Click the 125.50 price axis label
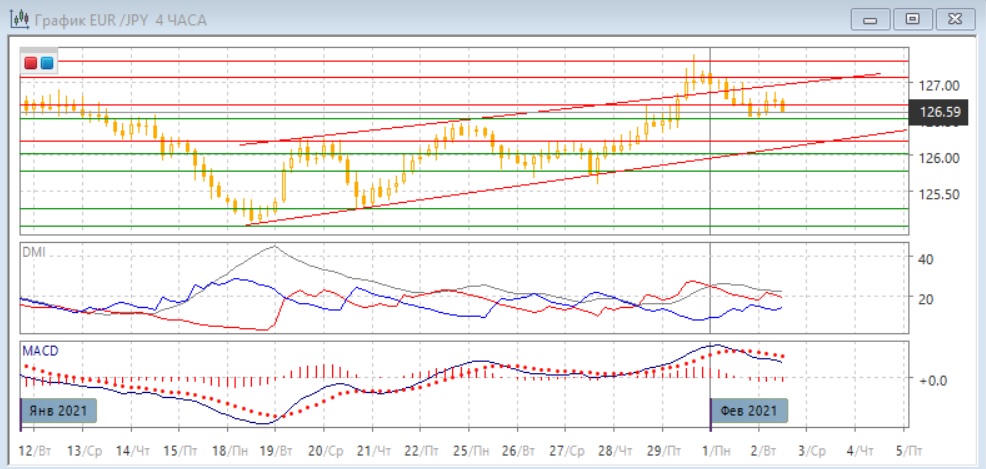 point(939,194)
